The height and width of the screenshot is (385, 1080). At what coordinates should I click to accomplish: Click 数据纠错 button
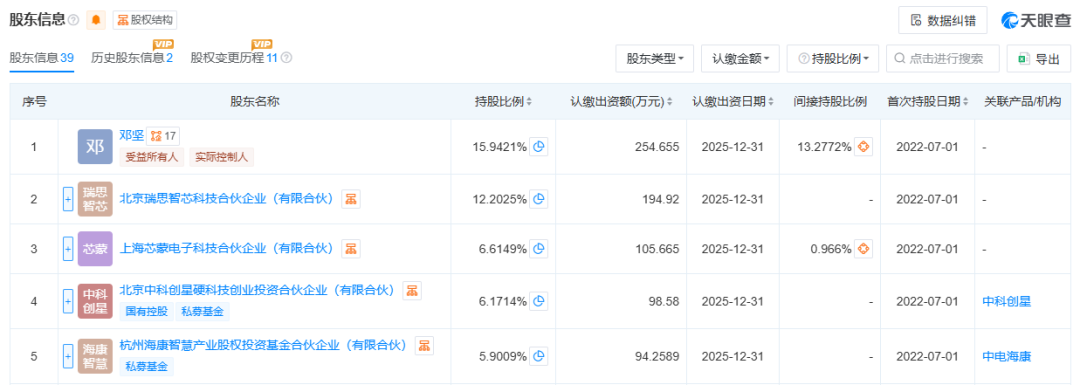point(942,21)
